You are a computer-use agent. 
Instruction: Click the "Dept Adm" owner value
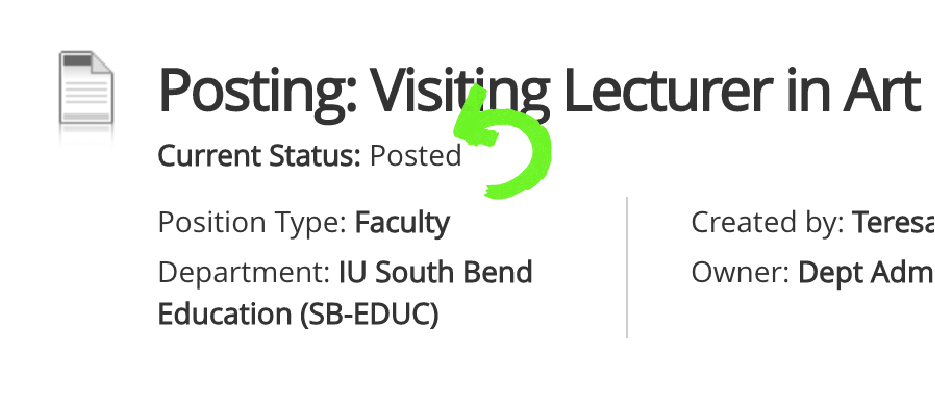pos(865,272)
